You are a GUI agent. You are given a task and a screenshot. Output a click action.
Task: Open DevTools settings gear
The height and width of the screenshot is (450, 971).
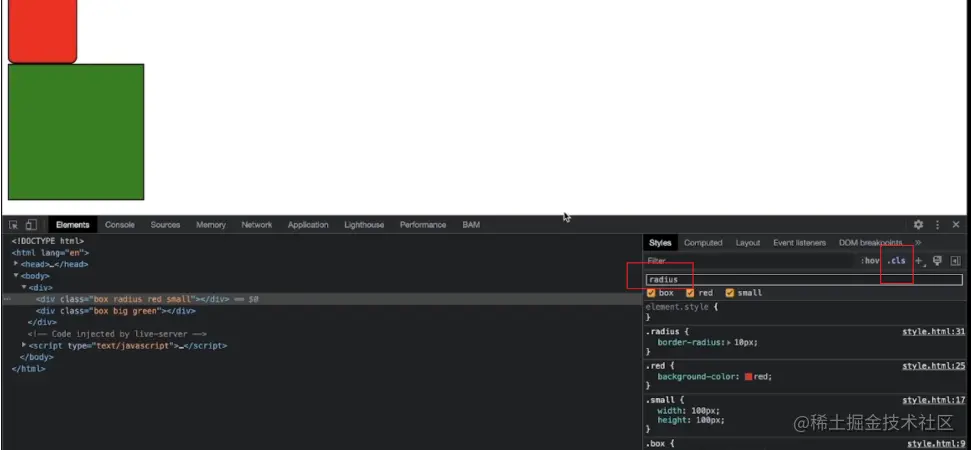[918, 225]
